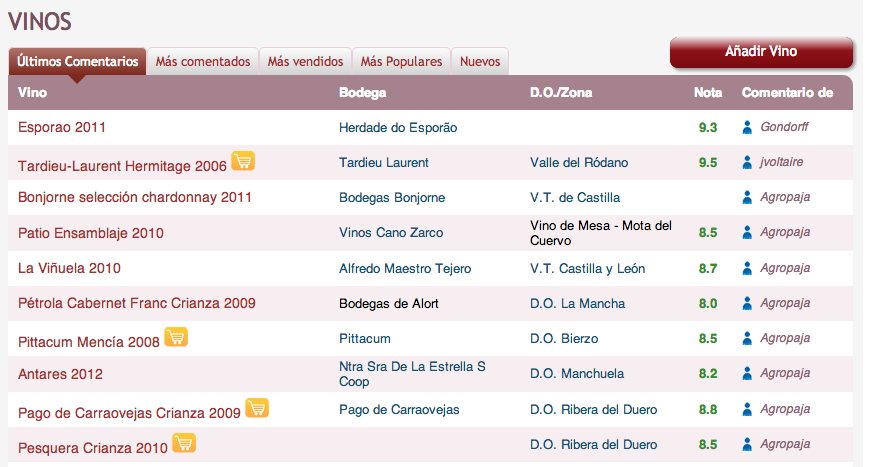Open Tardieu Laurent bodega link
Image resolution: width=870 pixels, height=467 pixels.
click(383, 163)
